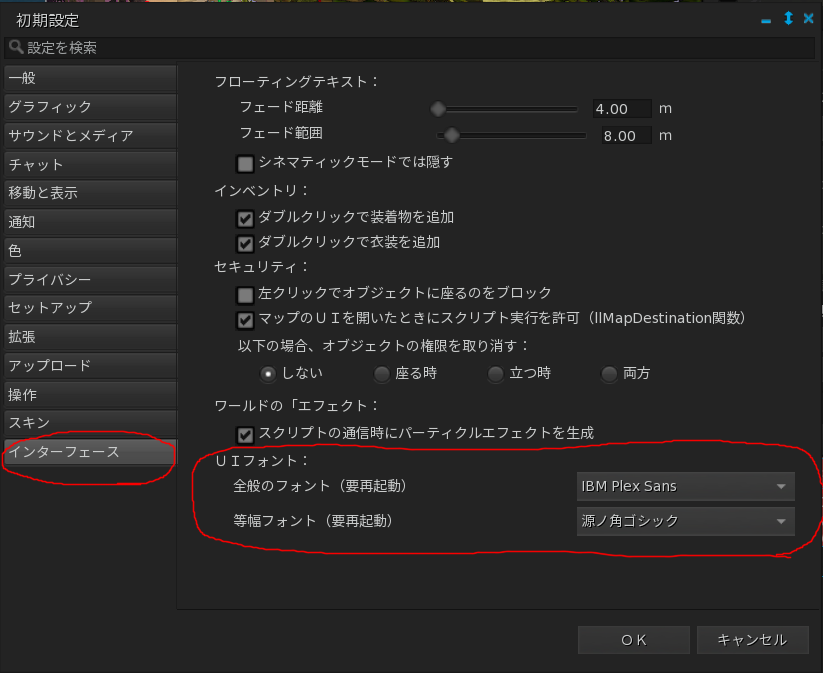Open the 通知 tab
Viewport: 823px width, 673px height.
(x=90, y=222)
